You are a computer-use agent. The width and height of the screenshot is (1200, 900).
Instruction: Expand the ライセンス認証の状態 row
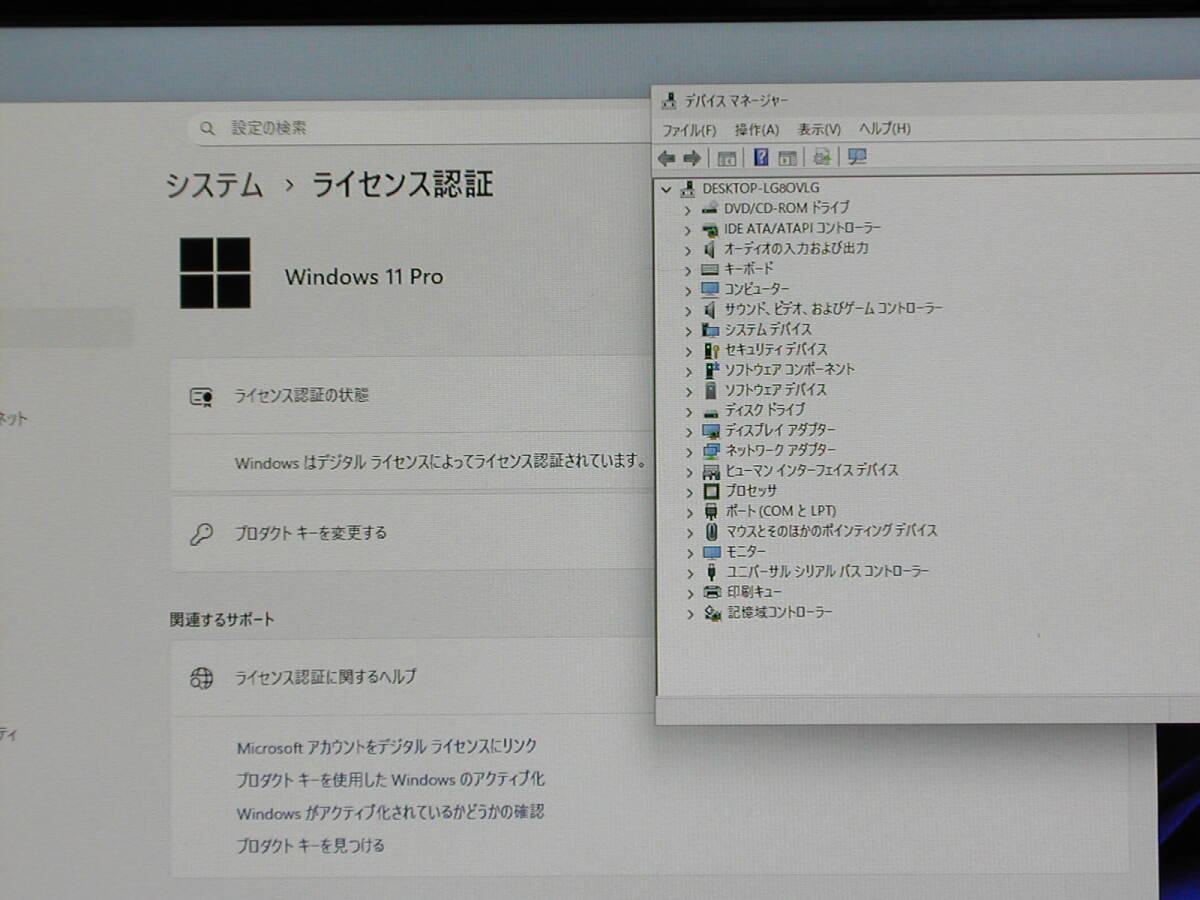412,396
